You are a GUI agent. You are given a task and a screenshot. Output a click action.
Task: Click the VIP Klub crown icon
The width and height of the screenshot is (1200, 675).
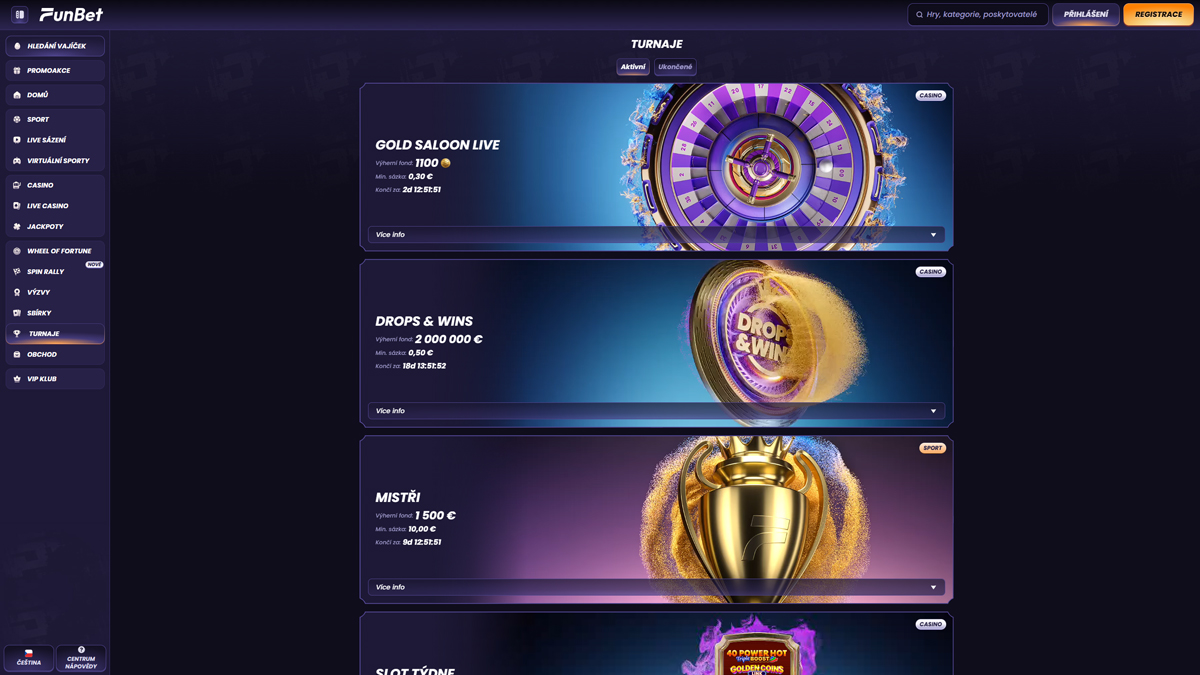coord(17,379)
